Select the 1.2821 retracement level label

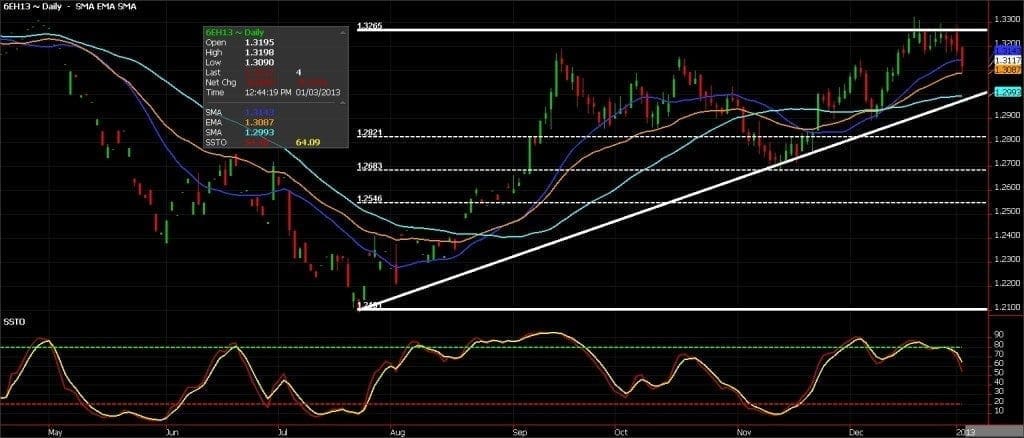click(370, 133)
